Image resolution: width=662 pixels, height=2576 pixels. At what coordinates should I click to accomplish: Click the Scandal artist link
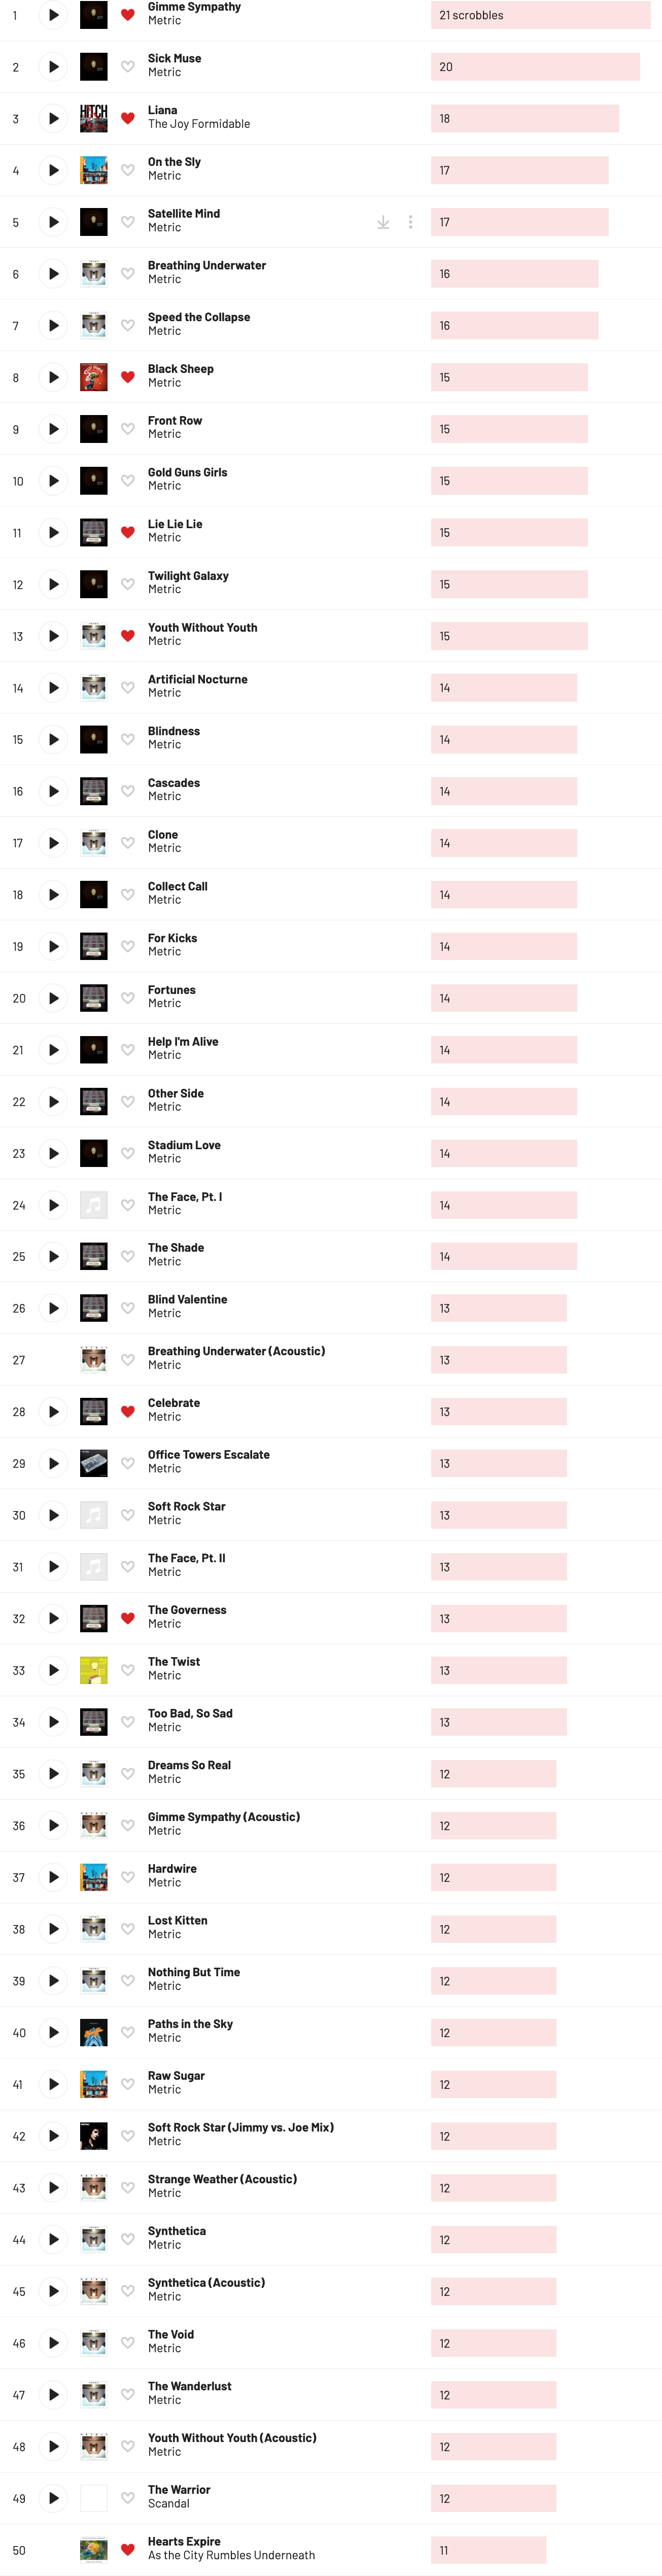tap(168, 2503)
